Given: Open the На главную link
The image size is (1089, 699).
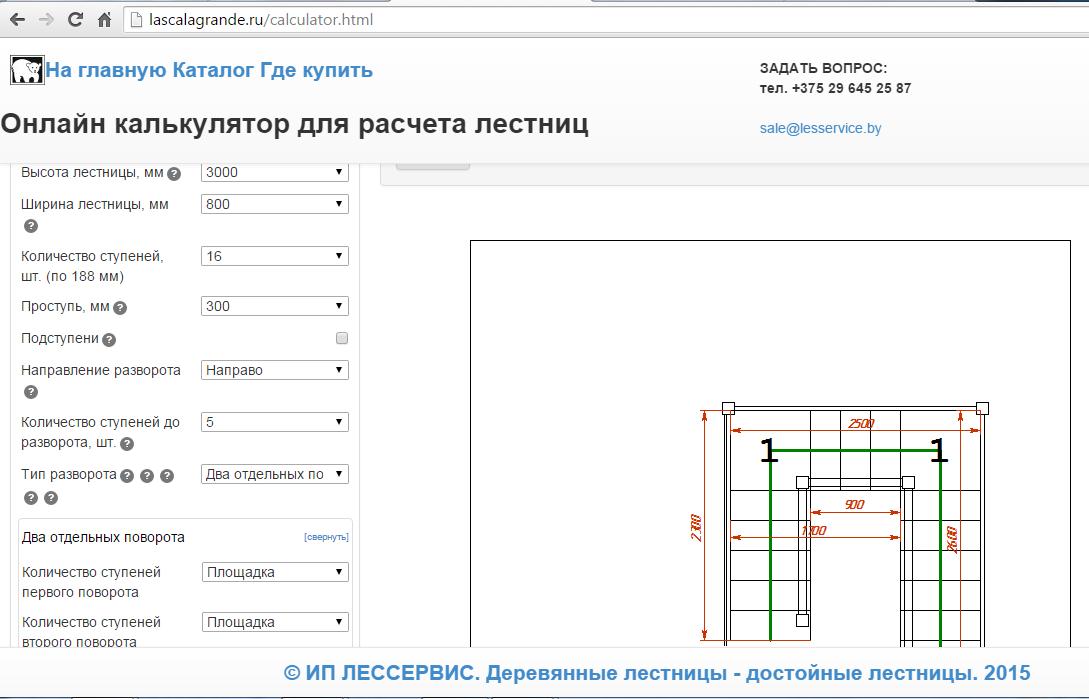Looking at the screenshot, I should 106,70.
